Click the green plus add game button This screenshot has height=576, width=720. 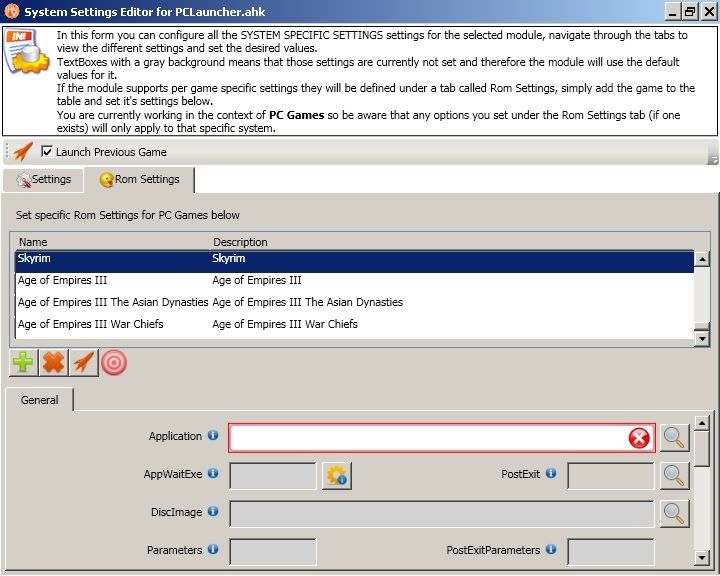click(23, 362)
